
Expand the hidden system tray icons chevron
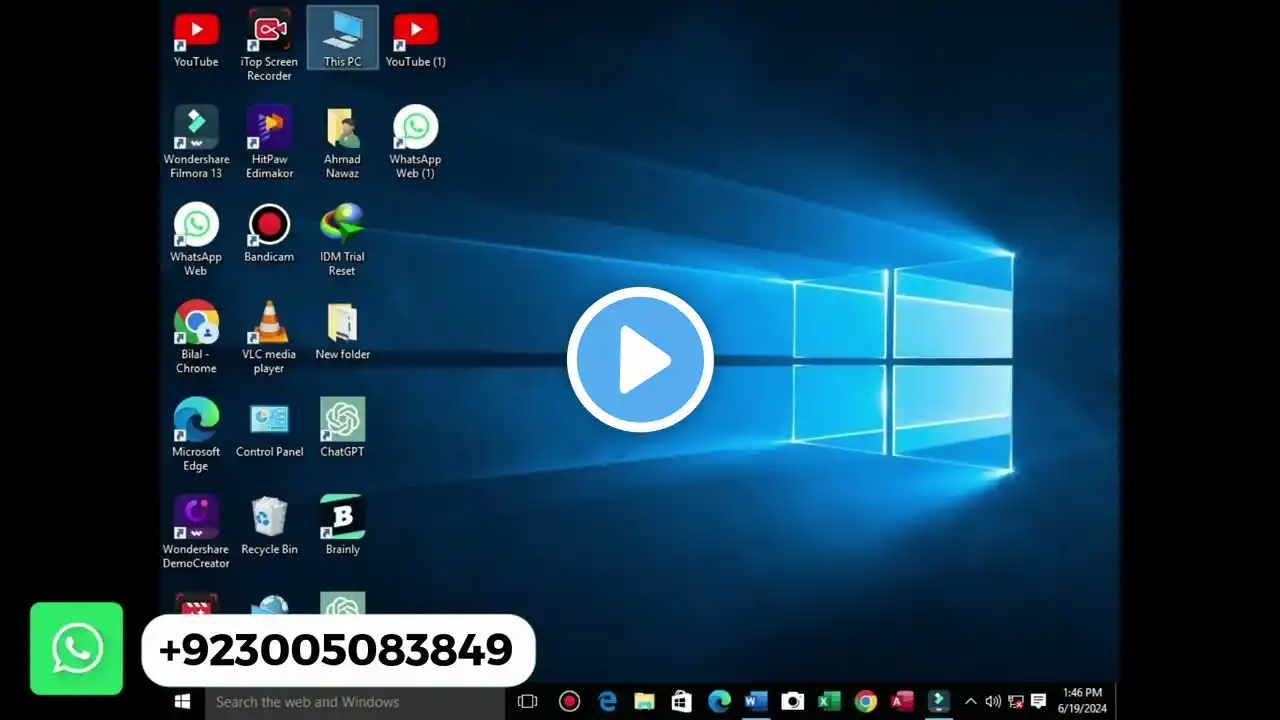(970, 702)
